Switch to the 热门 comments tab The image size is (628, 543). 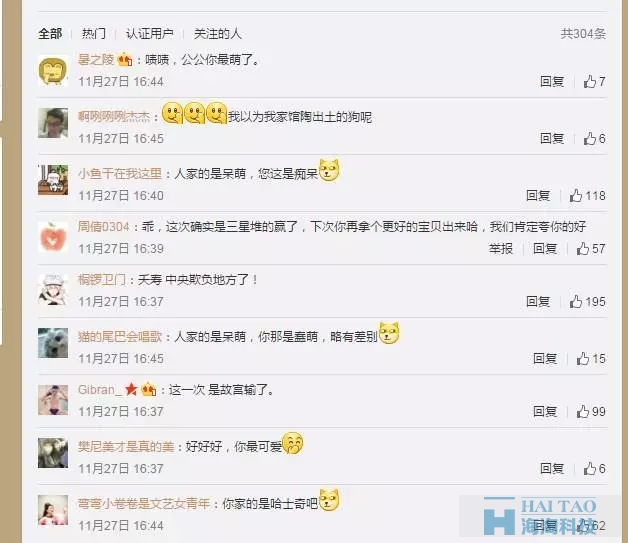pyautogui.click(x=94, y=34)
